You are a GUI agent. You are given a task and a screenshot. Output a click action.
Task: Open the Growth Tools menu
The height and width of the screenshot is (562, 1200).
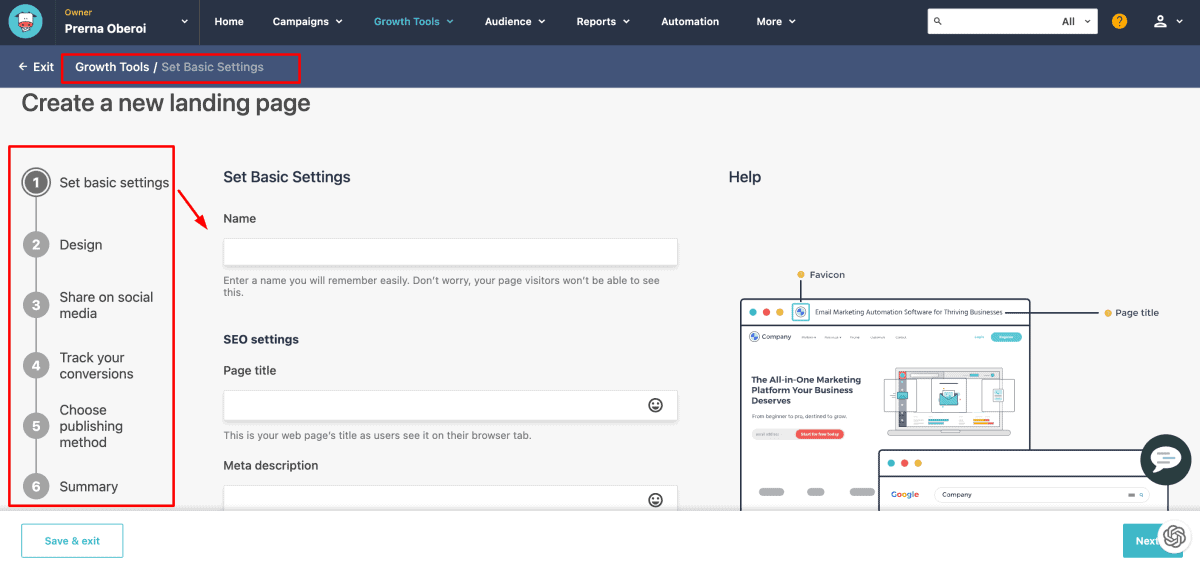(413, 21)
